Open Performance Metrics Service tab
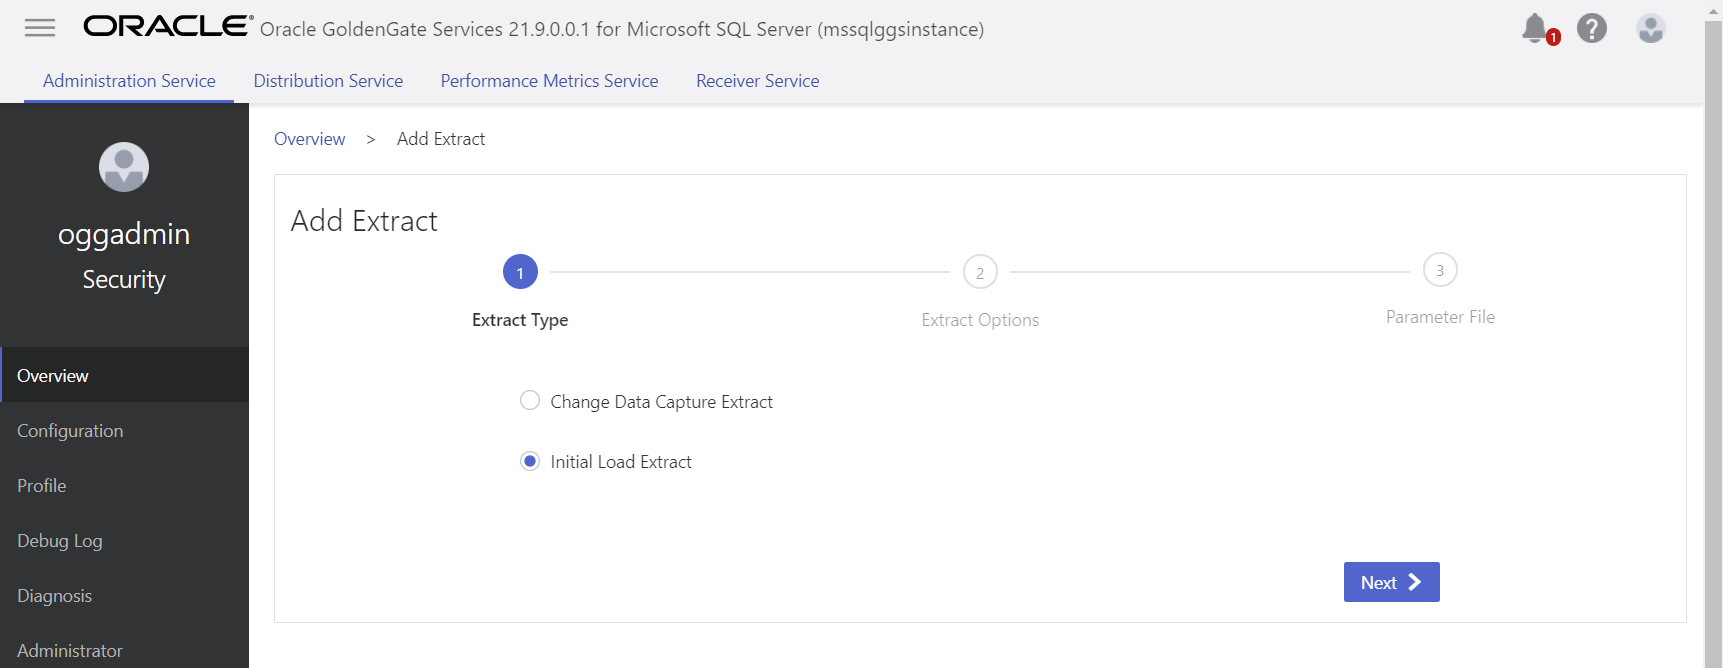Image resolution: width=1723 pixels, height=668 pixels. pyautogui.click(x=549, y=81)
